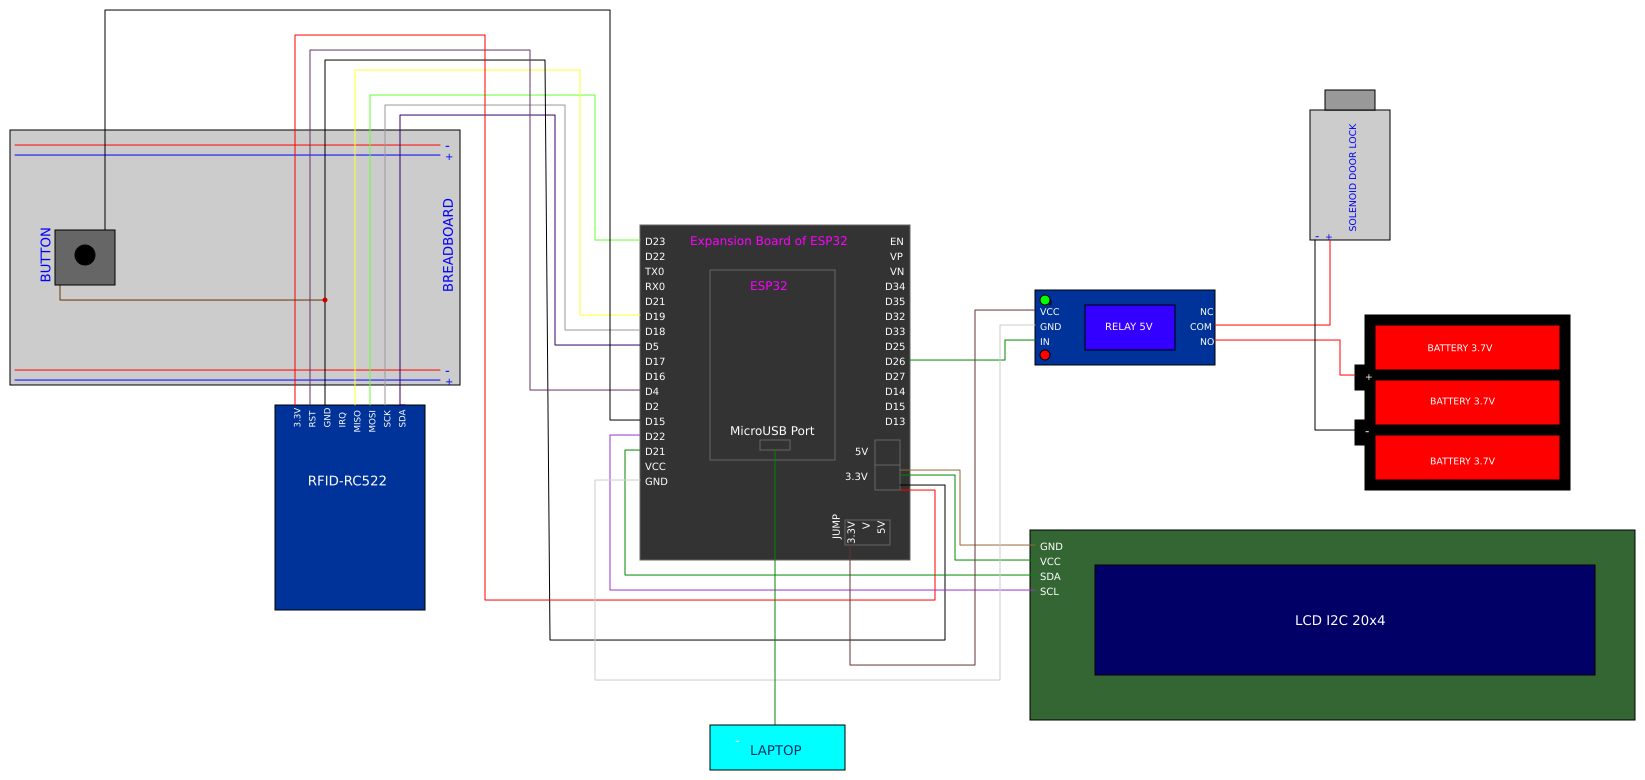The image size is (1645, 780).
Task: Click the push button component on the breadboard
Action: point(85,257)
